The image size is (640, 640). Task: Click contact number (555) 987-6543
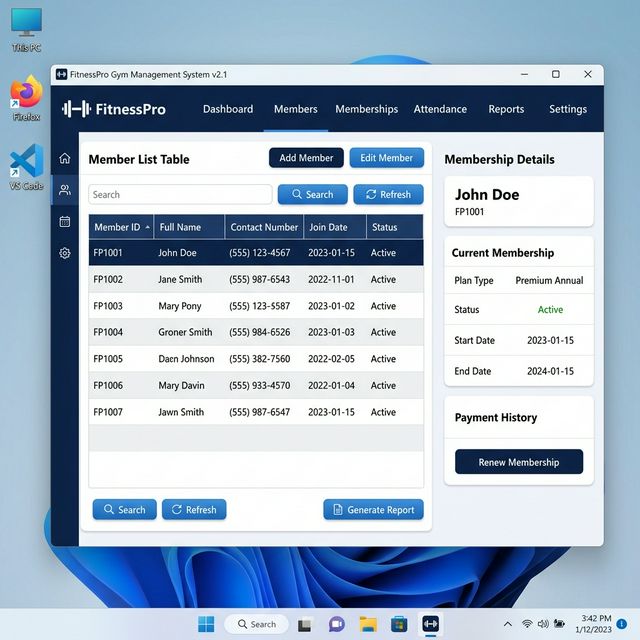click(260, 279)
